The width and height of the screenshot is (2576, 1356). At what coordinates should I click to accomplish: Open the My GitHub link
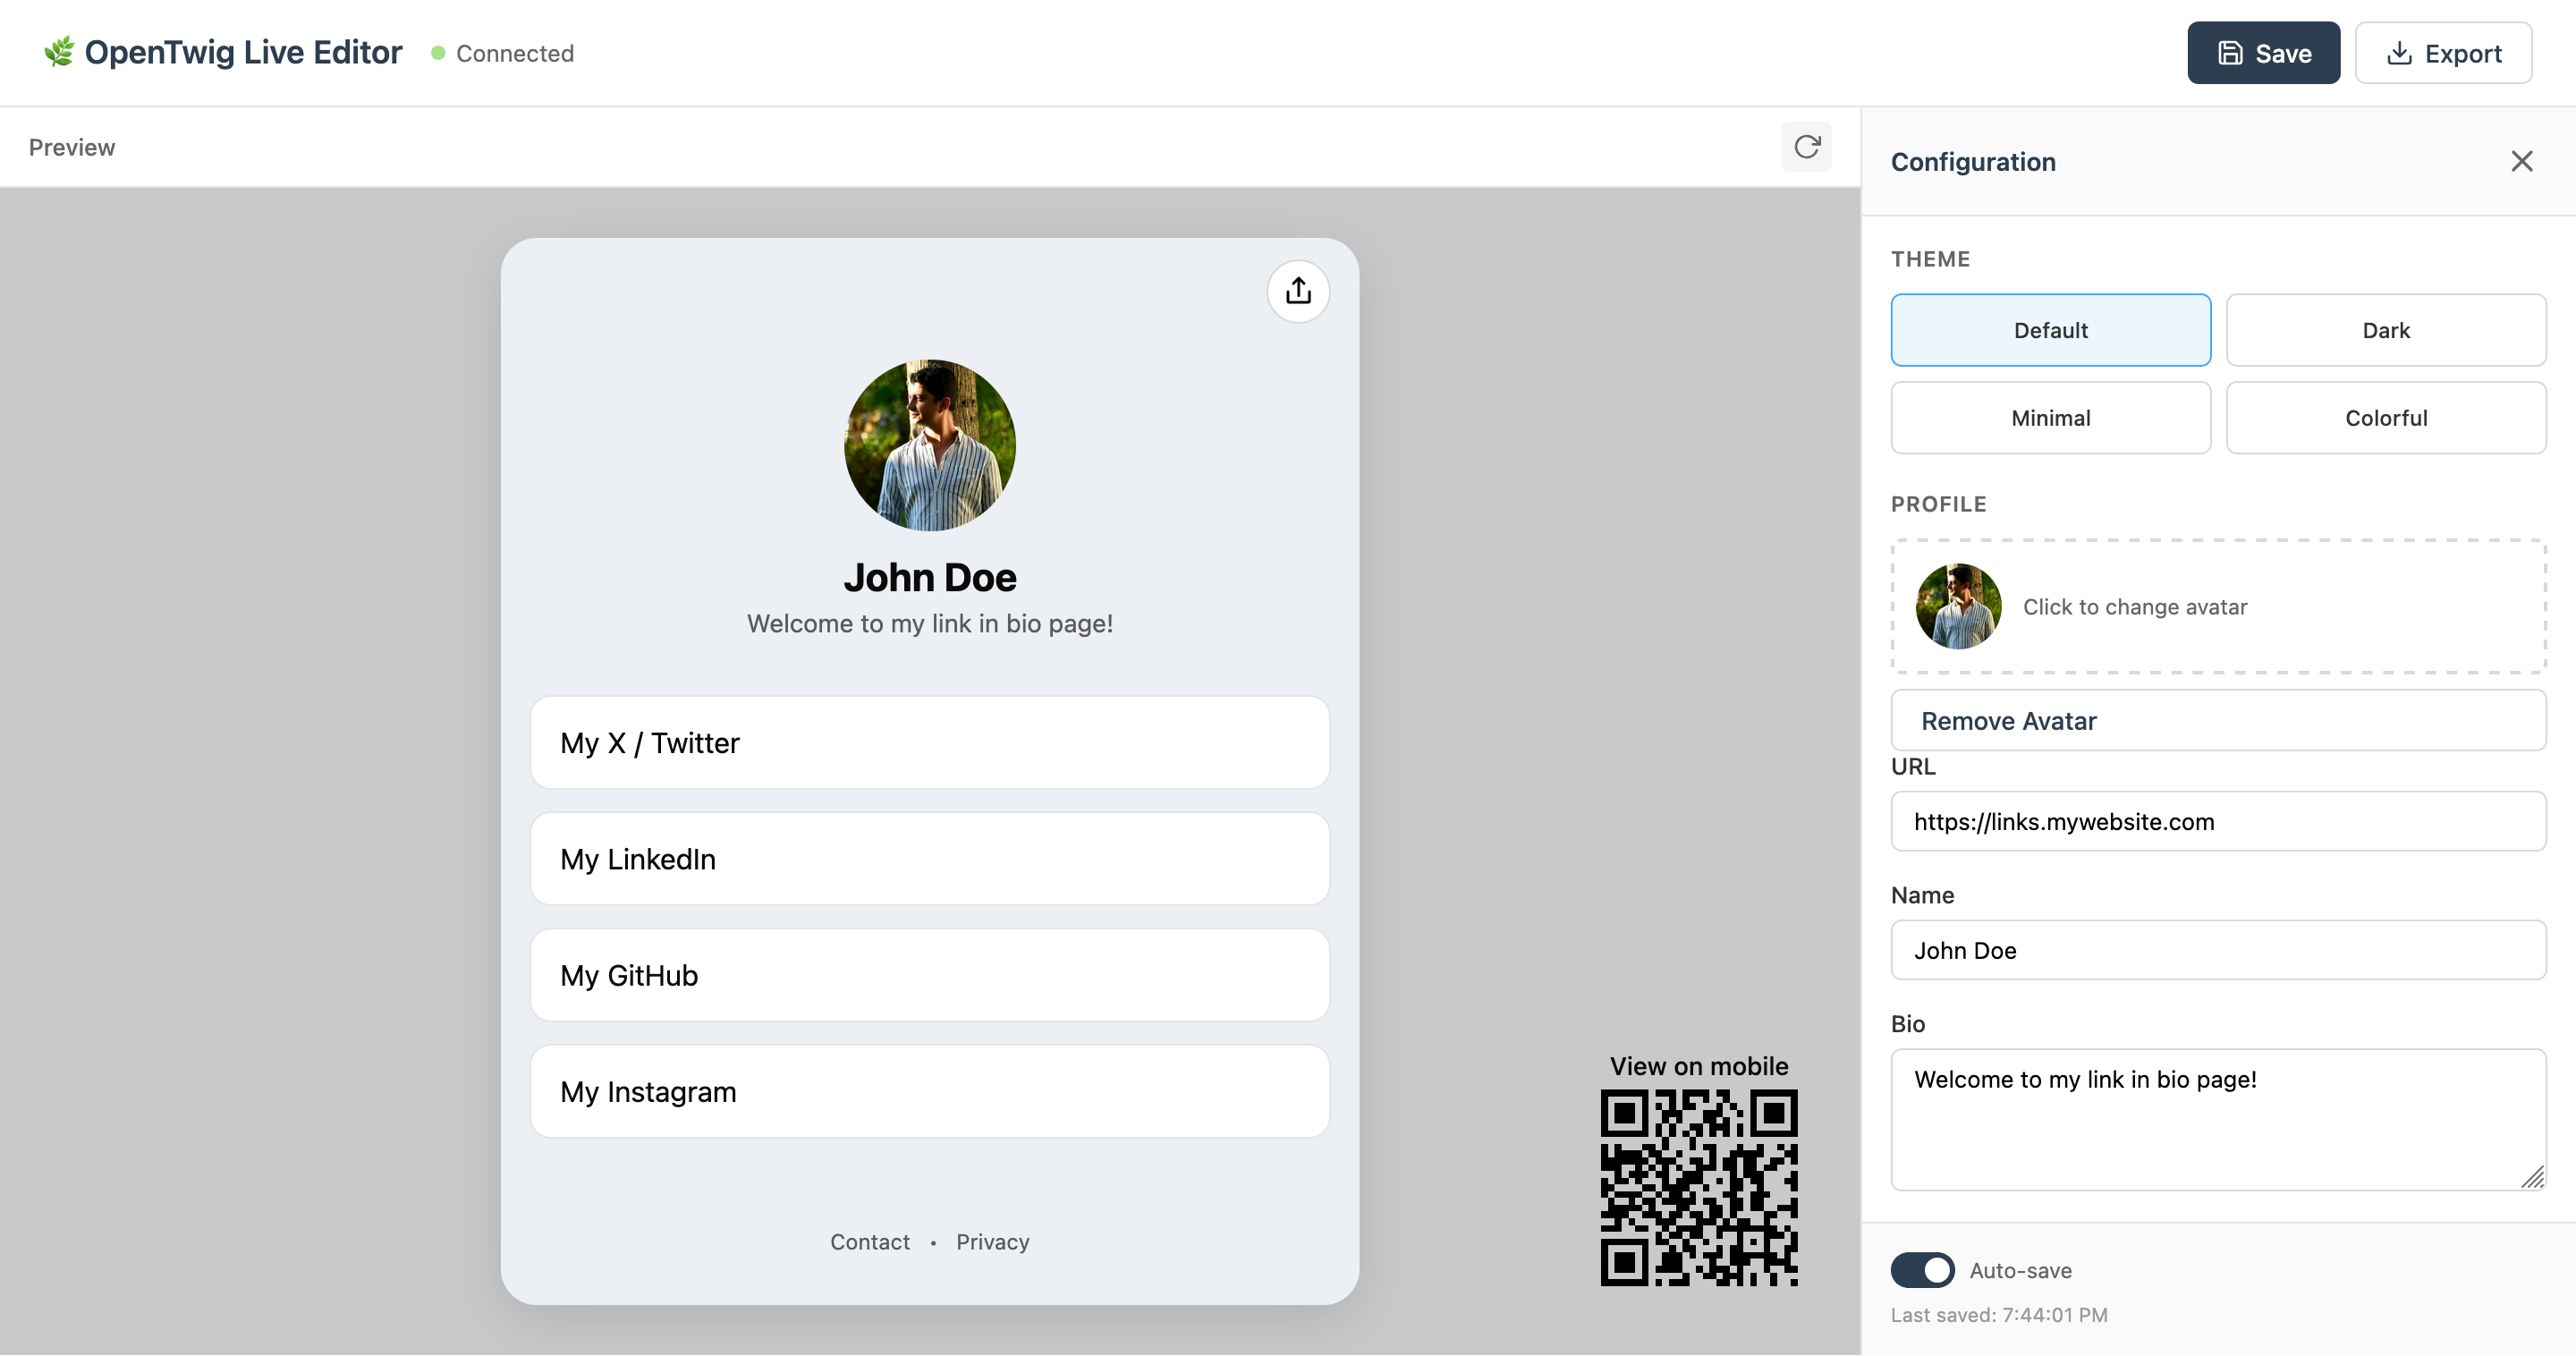point(929,975)
